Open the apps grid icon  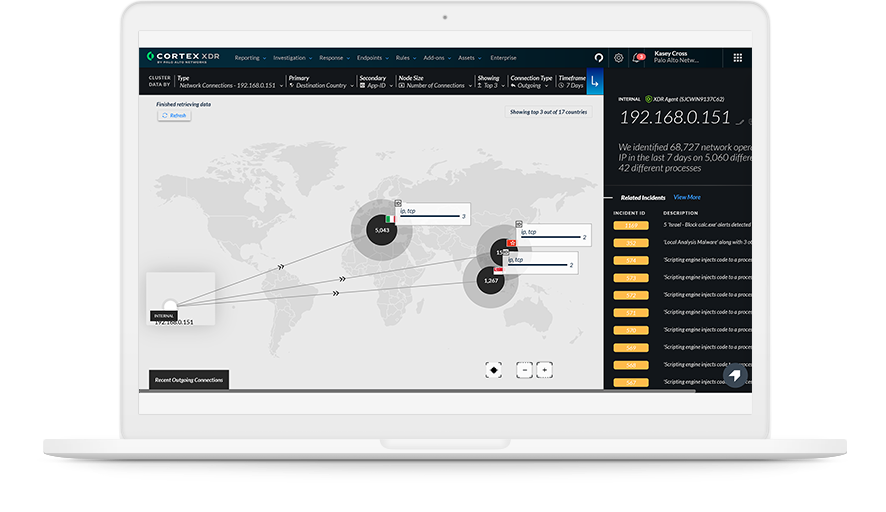[x=738, y=58]
